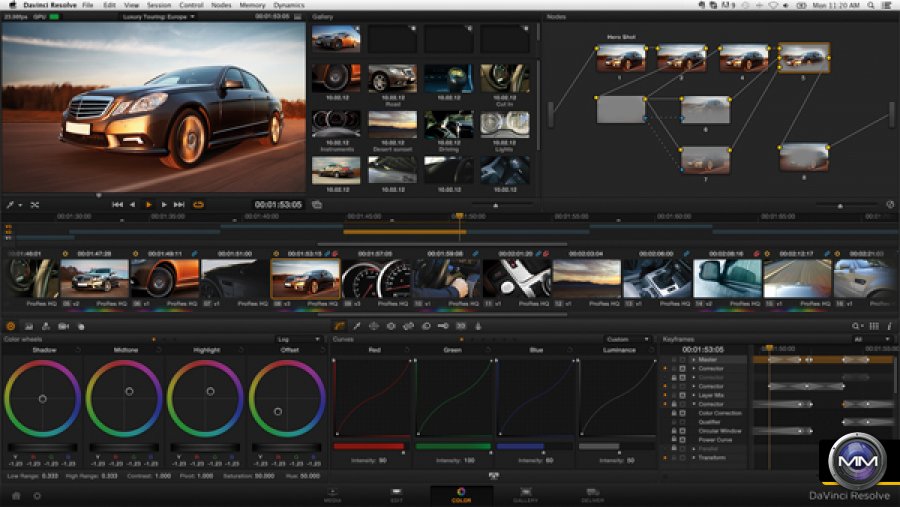The image size is (900, 507).
Task: Open the Log mode dropdown in Color wheels
Action: coord(298,339)
